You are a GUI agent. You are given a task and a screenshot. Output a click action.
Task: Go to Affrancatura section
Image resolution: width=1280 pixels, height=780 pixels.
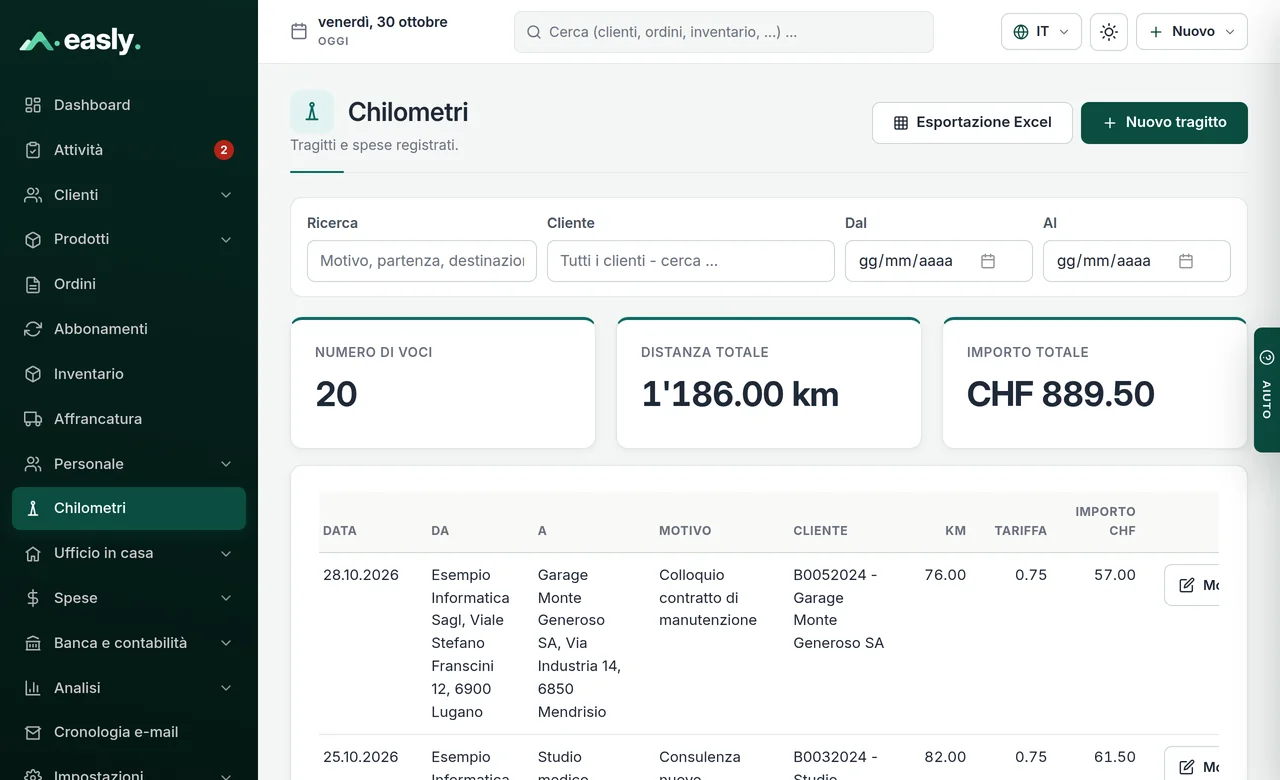(128, 419)
